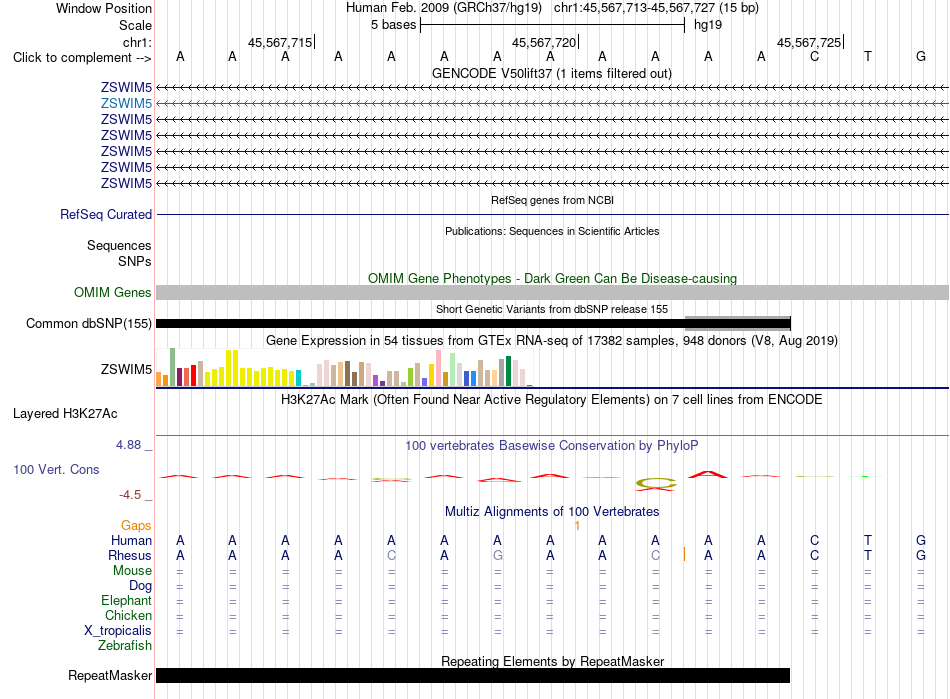Select the X_tropicalis alignment row label
950x699 pixels.
[x=118, y=631]
